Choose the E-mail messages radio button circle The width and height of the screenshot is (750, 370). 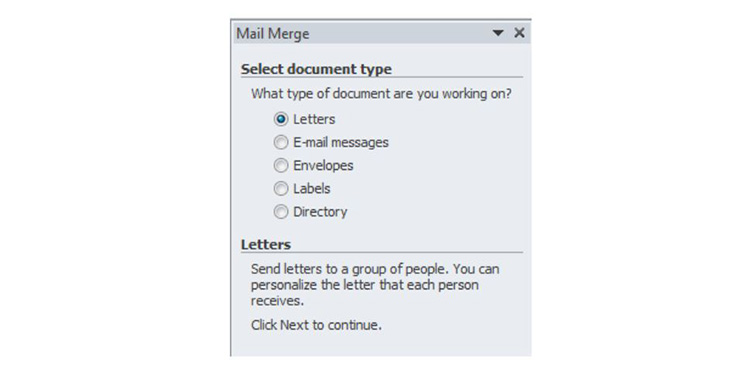coord(281,142)
